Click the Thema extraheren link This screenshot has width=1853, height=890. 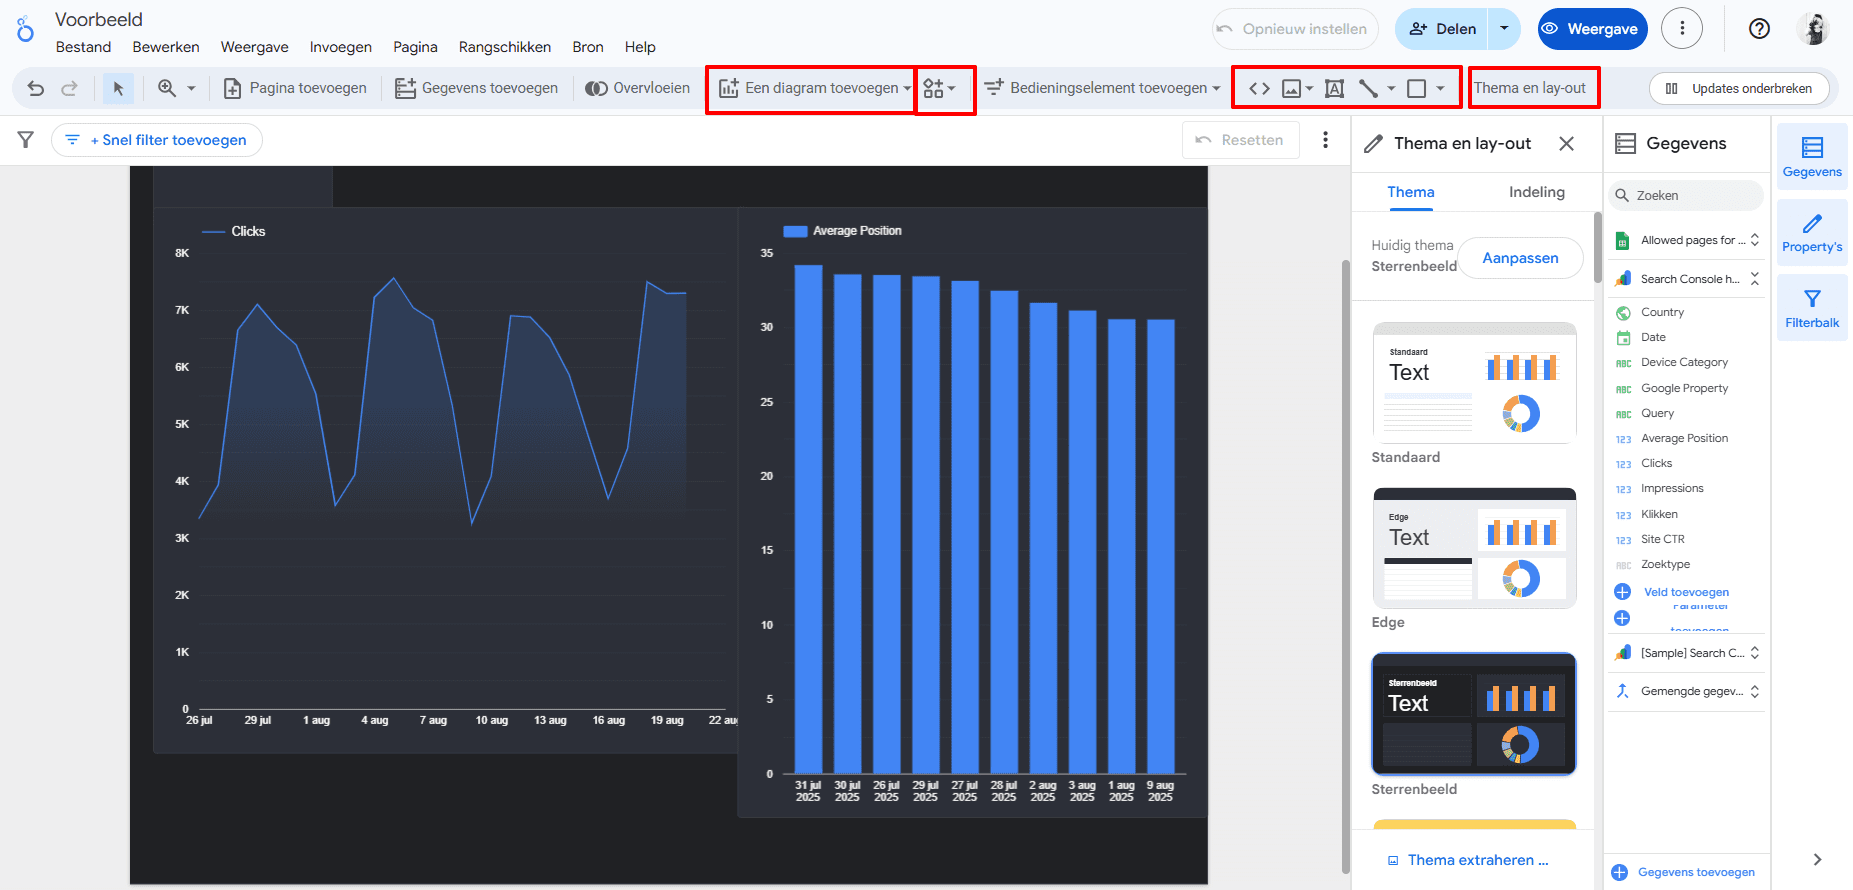point(1468,860)
